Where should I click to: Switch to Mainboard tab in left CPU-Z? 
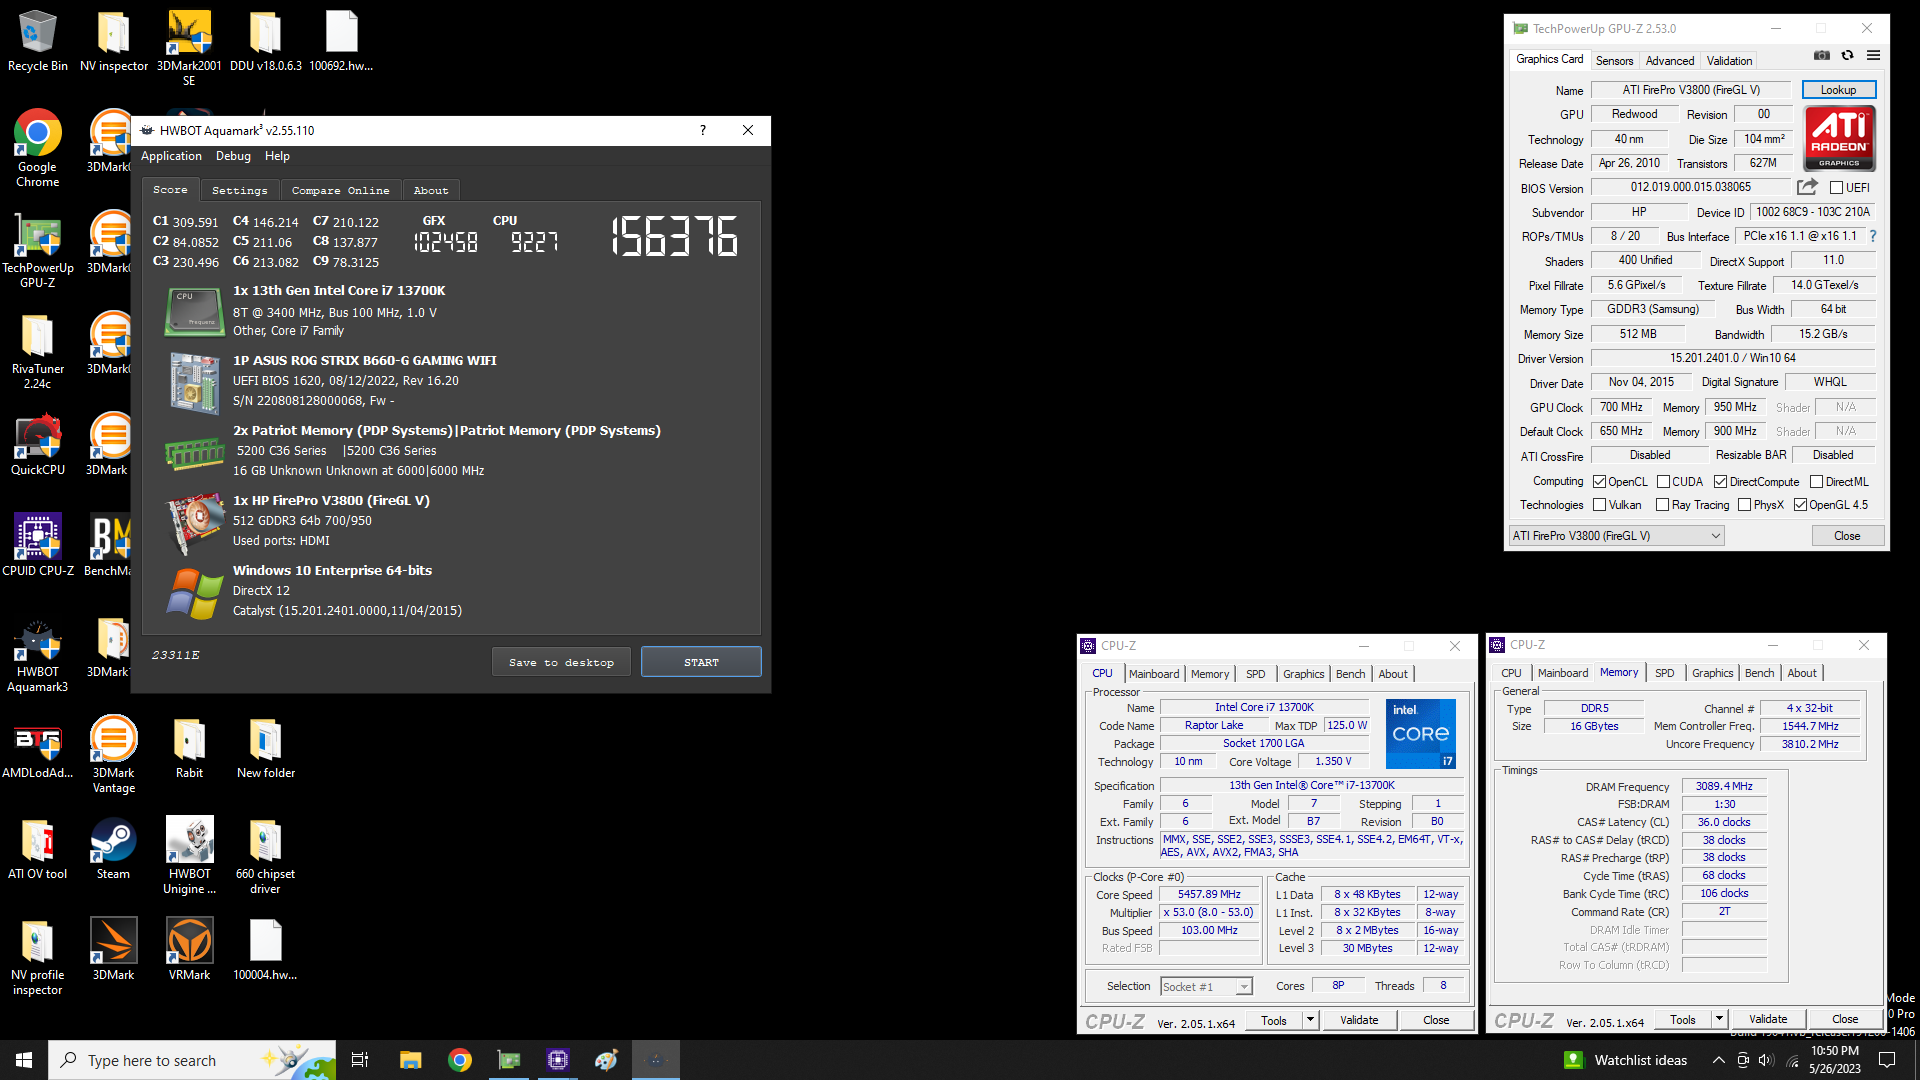(1154, 674)
